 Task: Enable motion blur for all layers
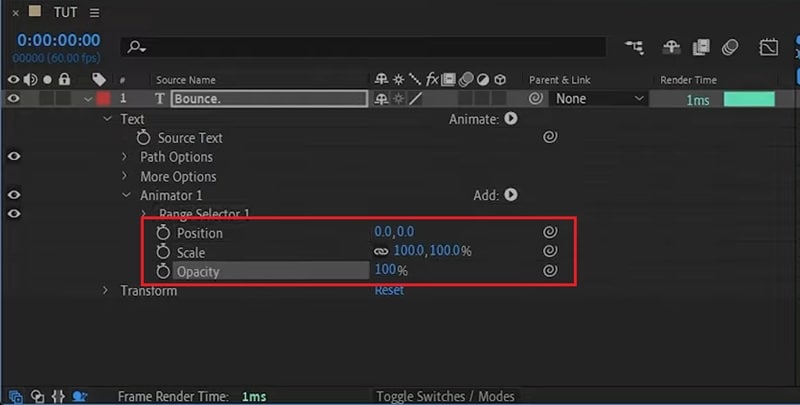tap(730, 47)
